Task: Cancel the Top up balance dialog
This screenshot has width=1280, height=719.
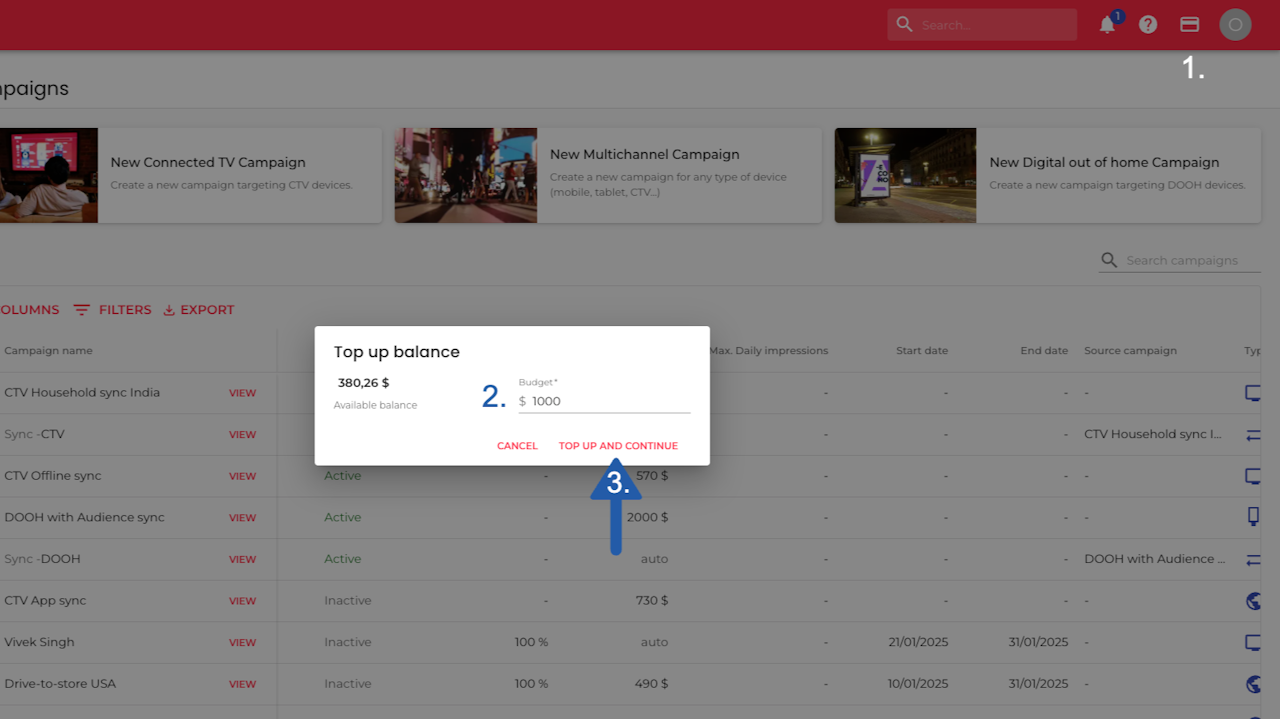Action: coord(517,446)
